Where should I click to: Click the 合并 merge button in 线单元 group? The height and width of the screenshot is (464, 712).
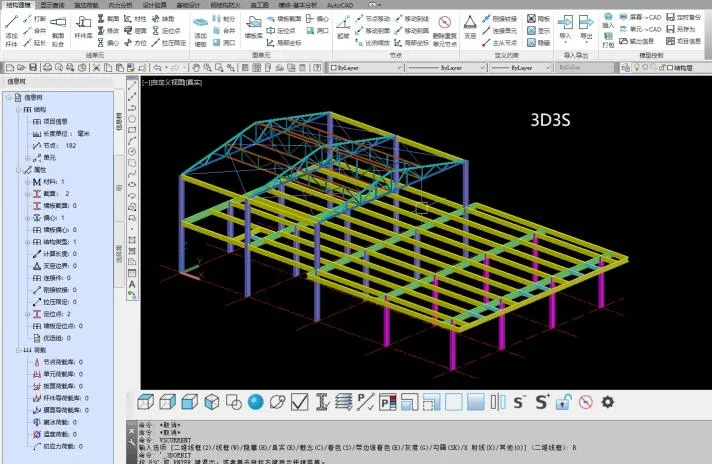click(x=35, y=30)
